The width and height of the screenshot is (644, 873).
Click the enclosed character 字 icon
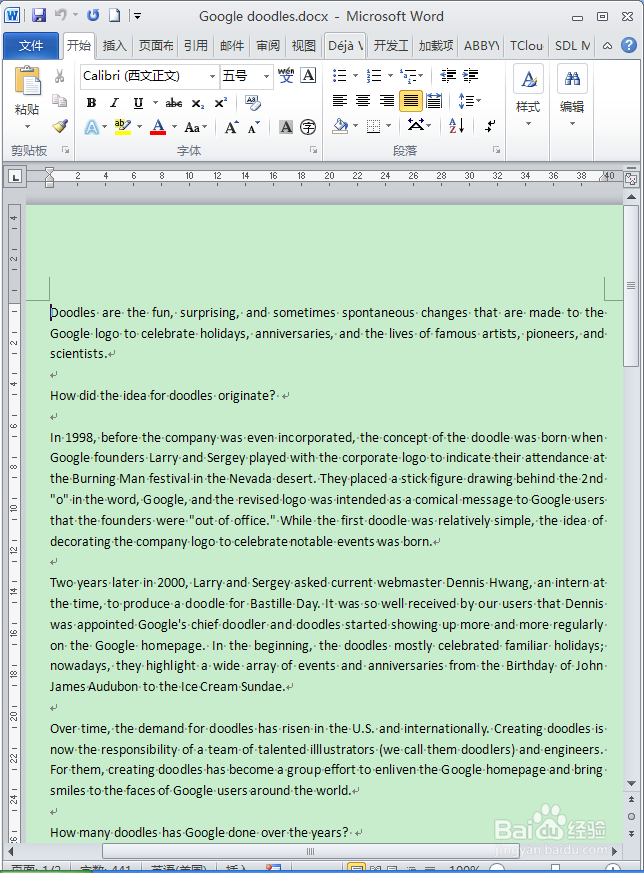308,127
